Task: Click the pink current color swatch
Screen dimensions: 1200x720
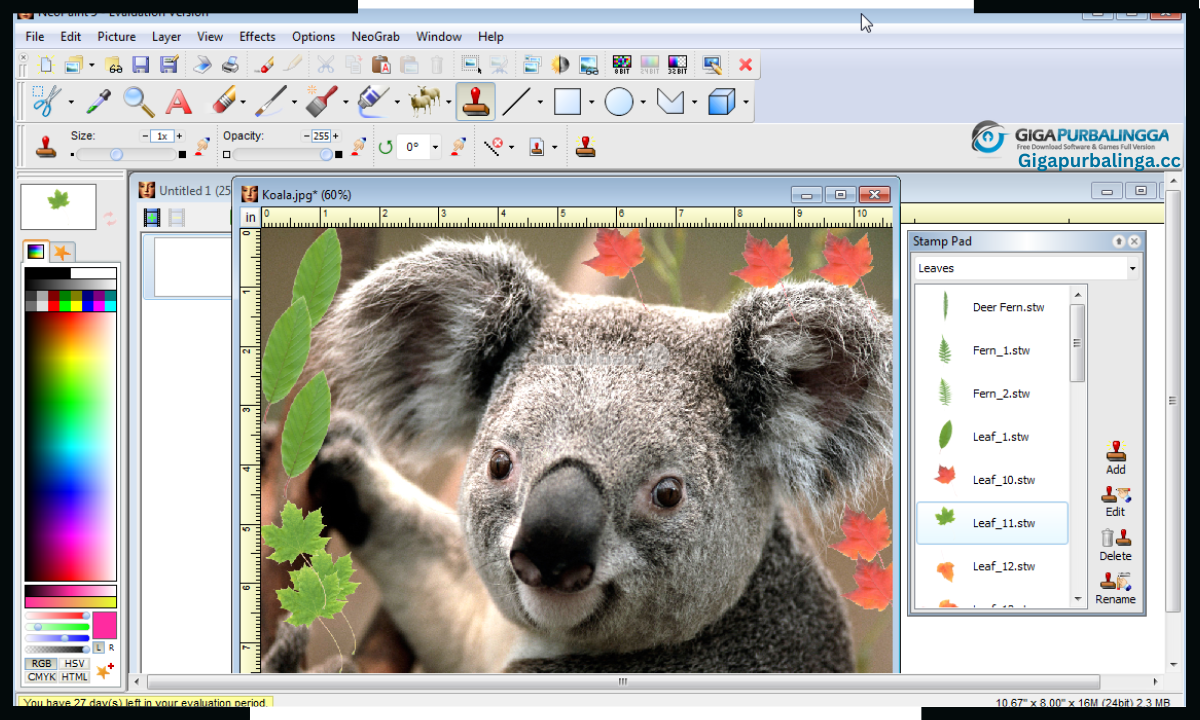Action: (x=105, y=626)
